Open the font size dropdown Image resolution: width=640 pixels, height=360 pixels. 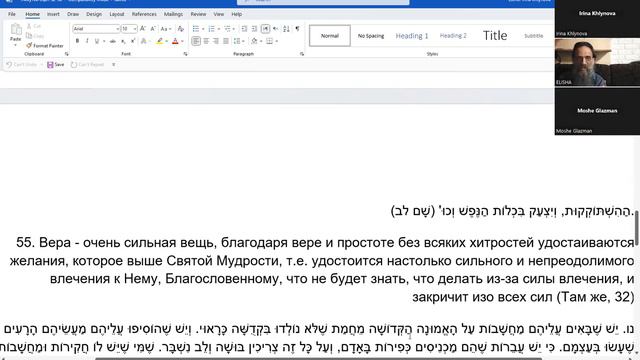[x=135, y=29]
